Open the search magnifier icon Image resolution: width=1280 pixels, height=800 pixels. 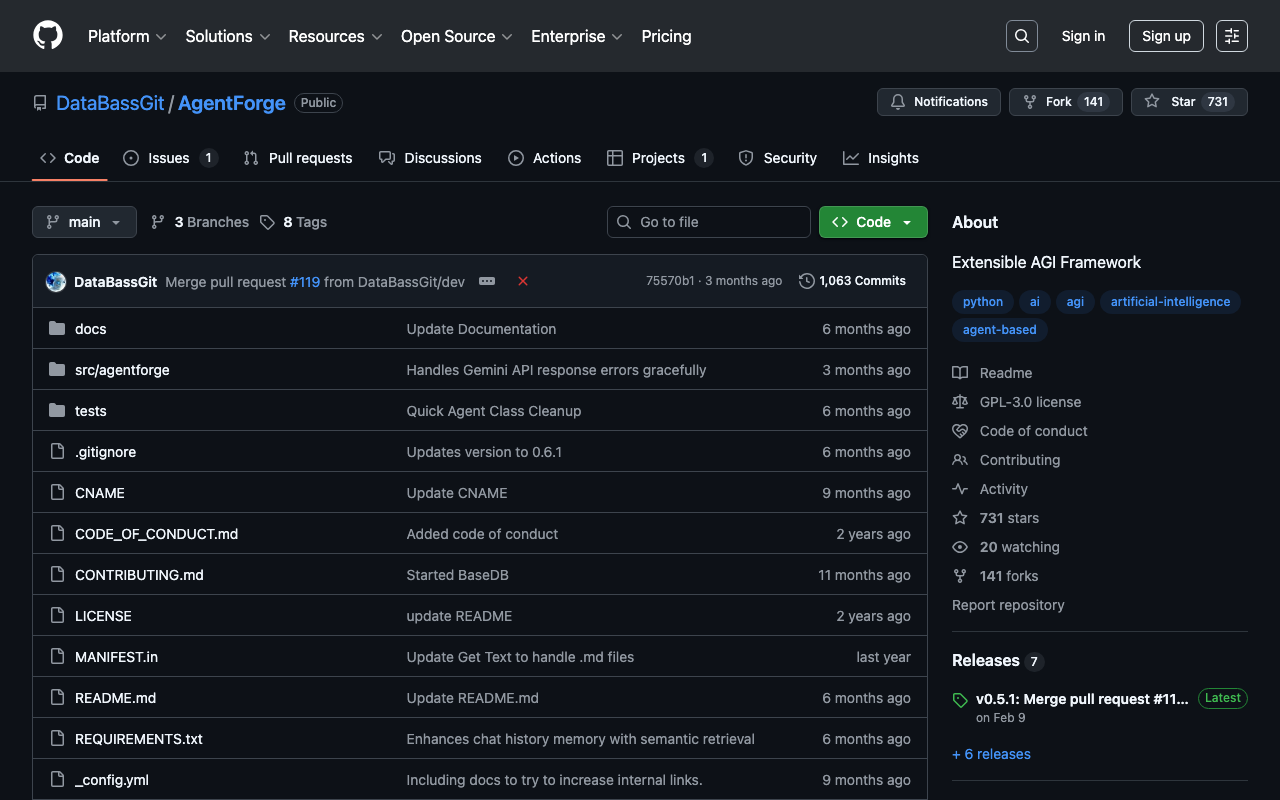[1021, 36]
